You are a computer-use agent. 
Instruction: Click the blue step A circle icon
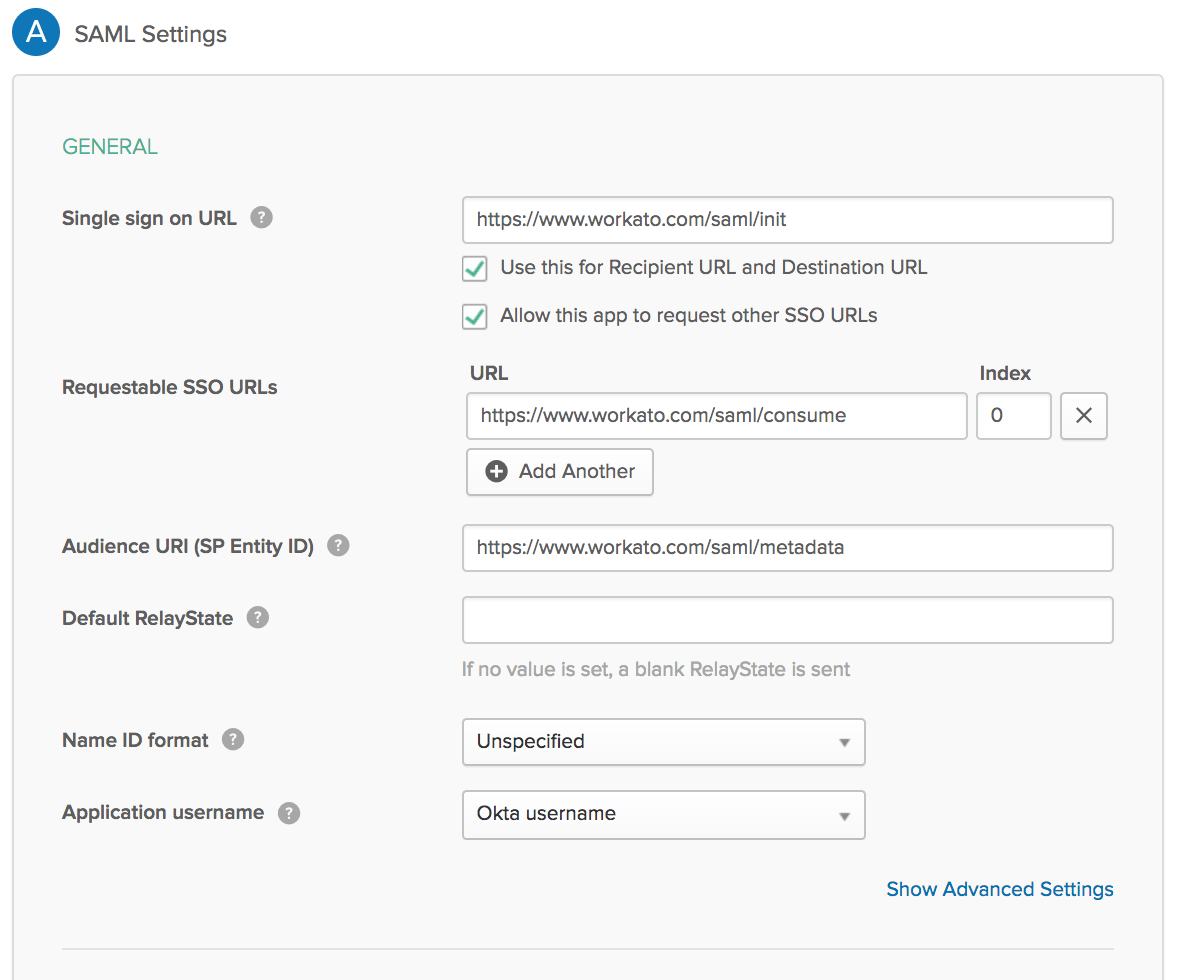tap(36, 33)
